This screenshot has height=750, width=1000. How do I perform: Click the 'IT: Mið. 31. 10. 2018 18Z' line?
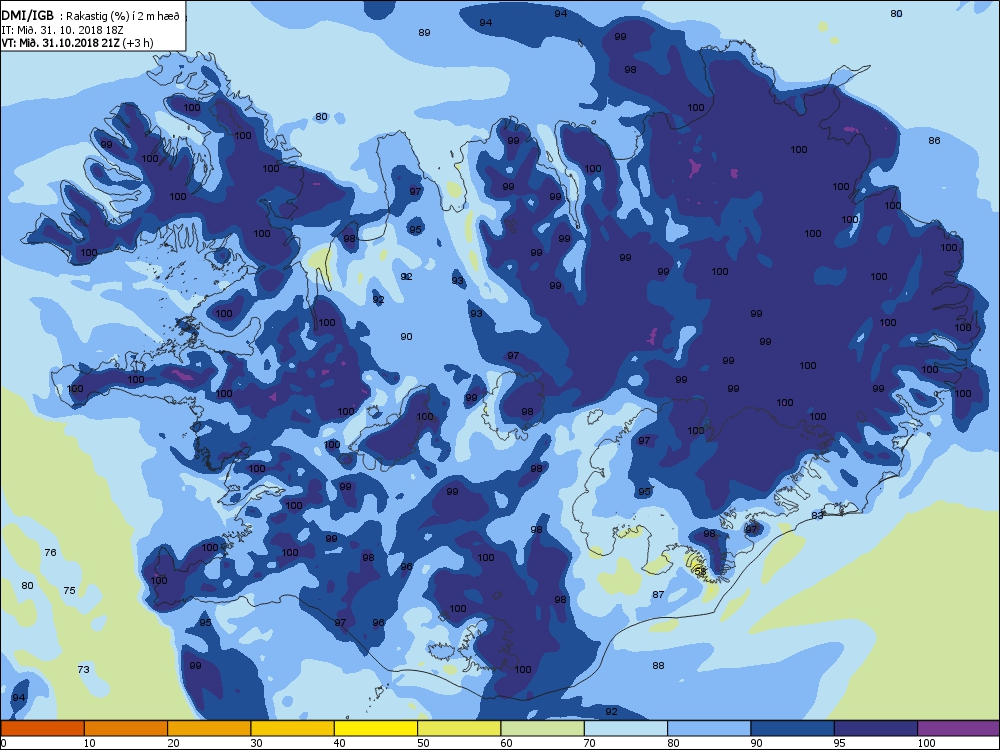click(64, 30)
